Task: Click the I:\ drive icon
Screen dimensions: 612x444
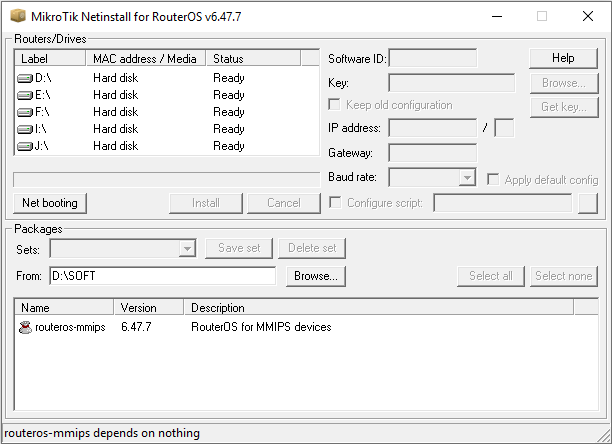Action: pos(25,129)
